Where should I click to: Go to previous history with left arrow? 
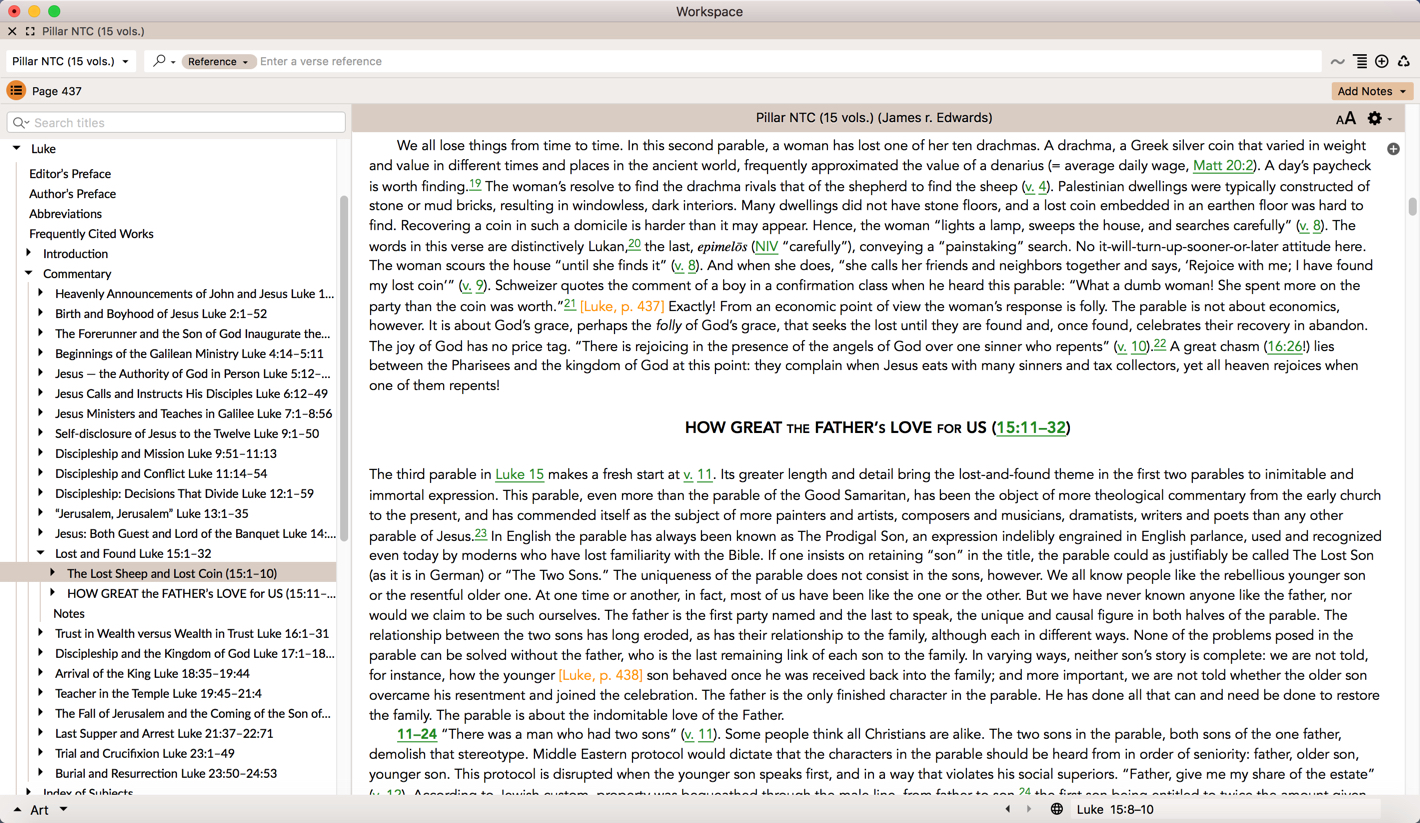tap(1008, 809)
